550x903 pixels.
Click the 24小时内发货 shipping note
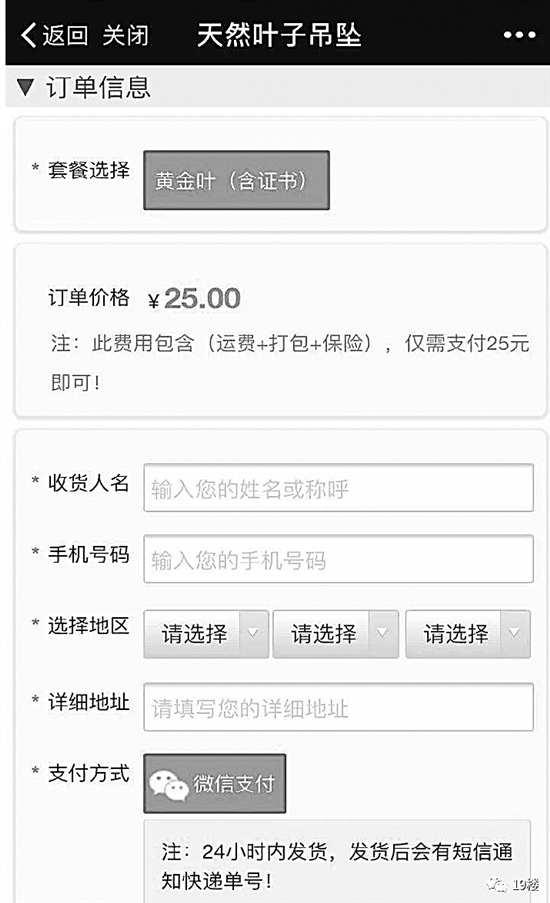point(337,866)
